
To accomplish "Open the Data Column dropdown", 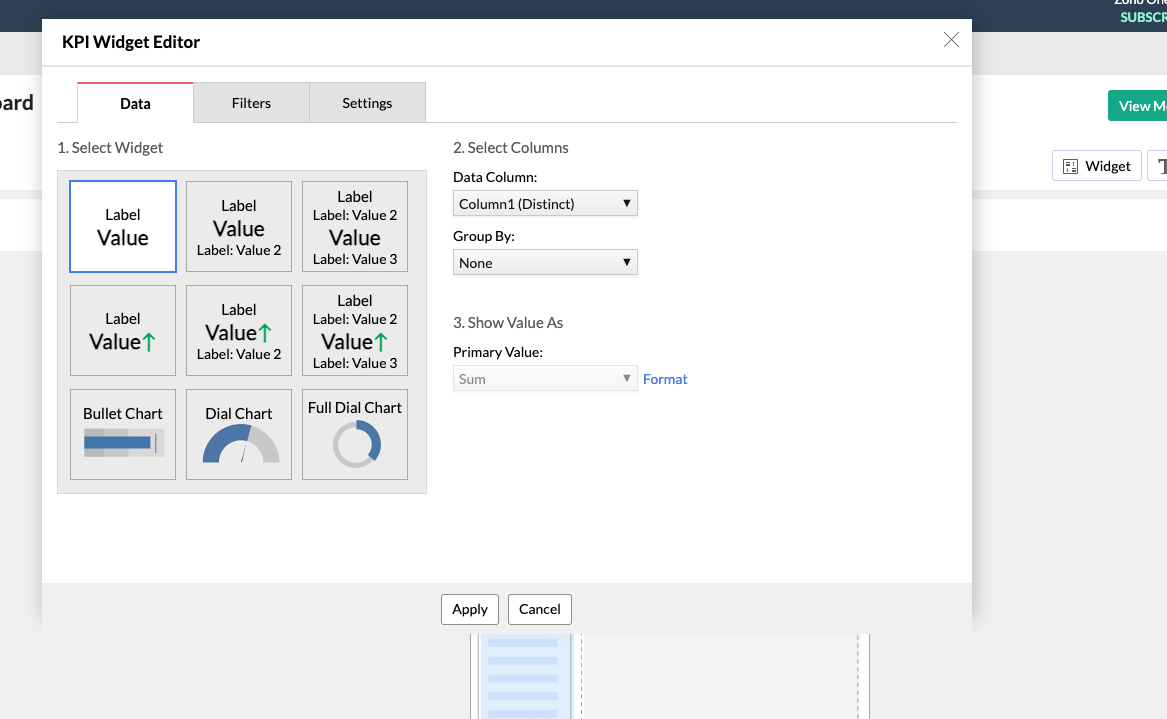I will pos(545,204).
